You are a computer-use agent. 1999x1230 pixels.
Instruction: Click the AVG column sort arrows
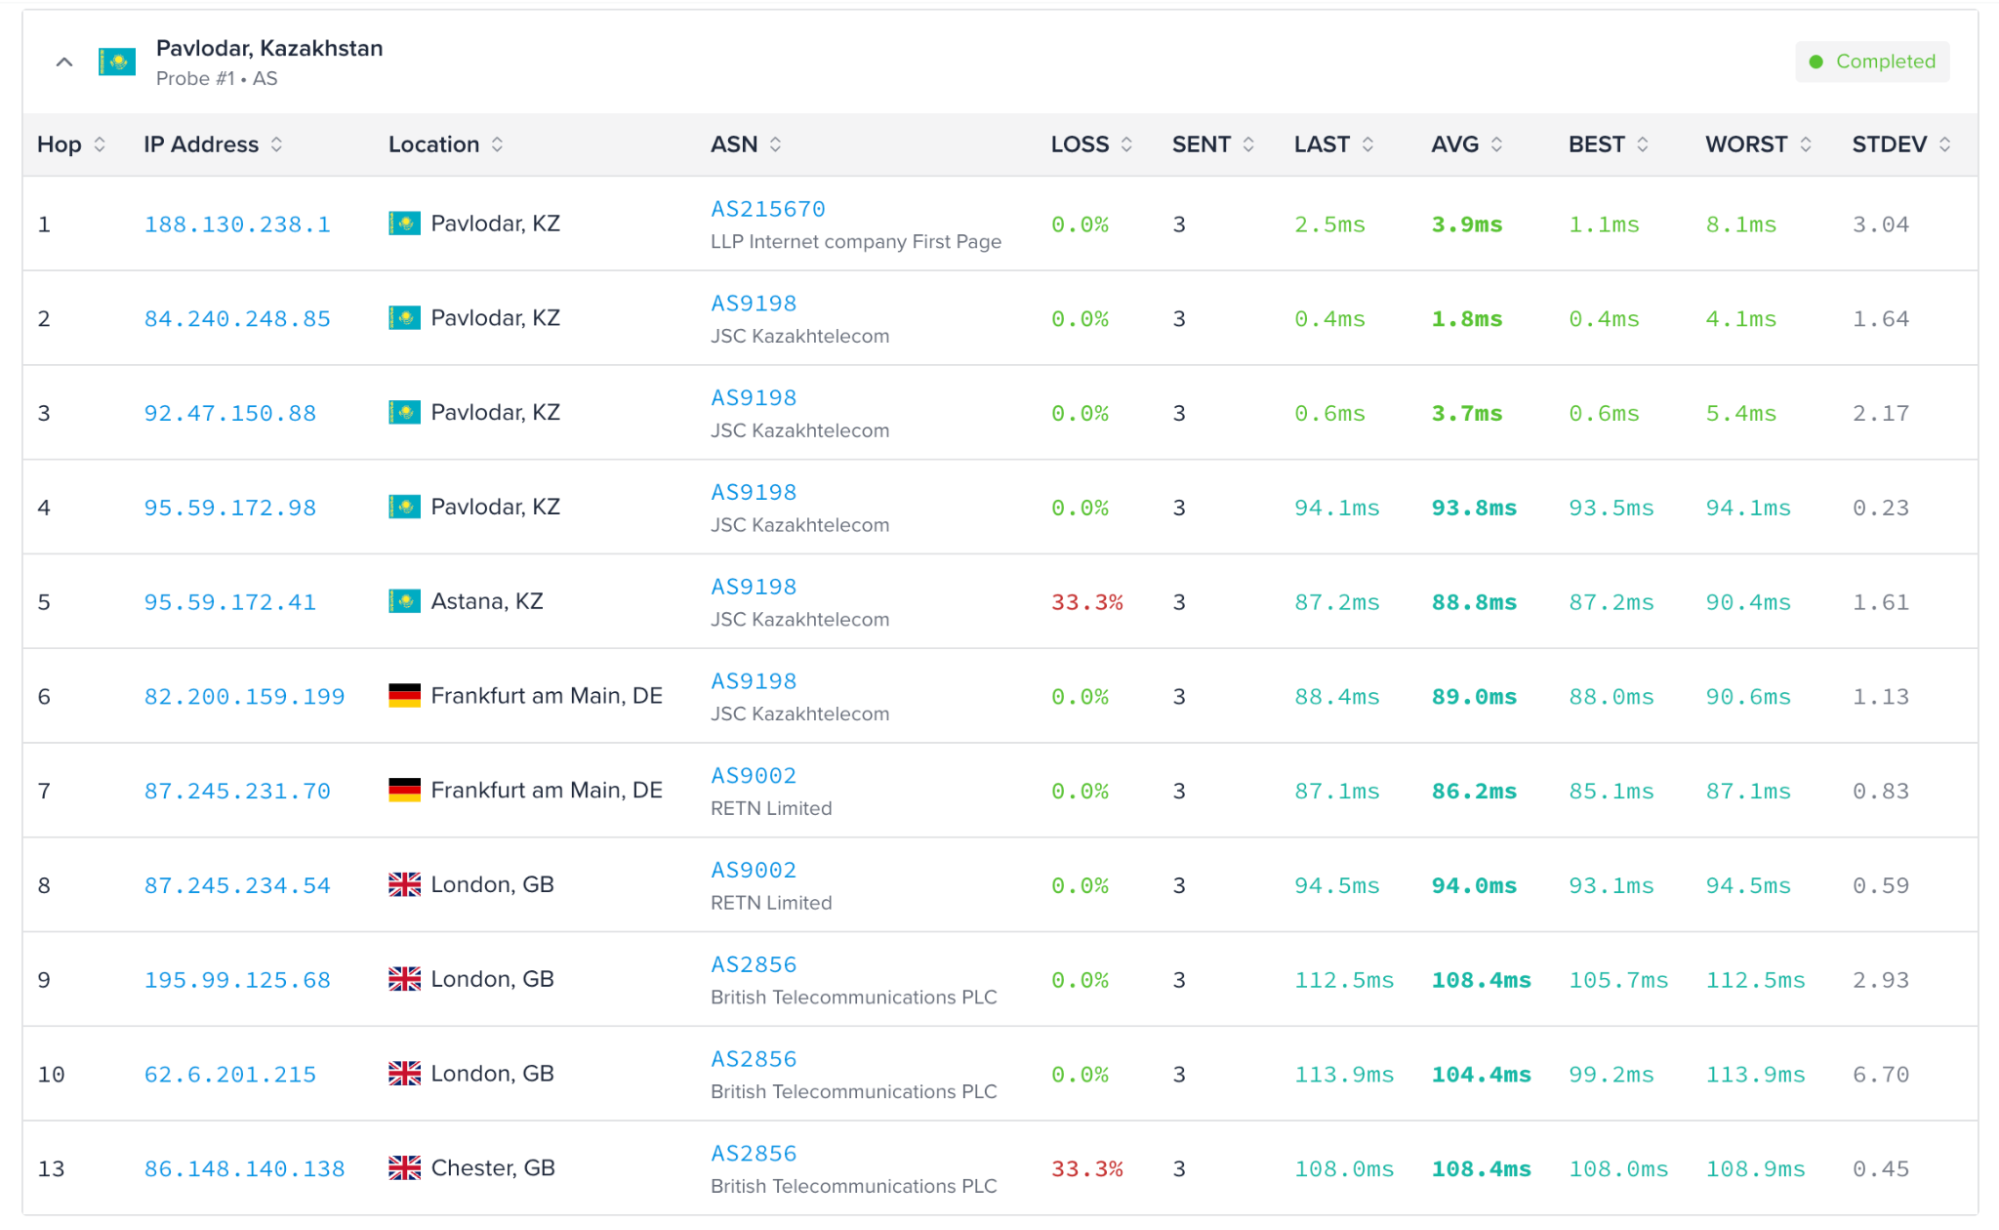pos(1496,145)
